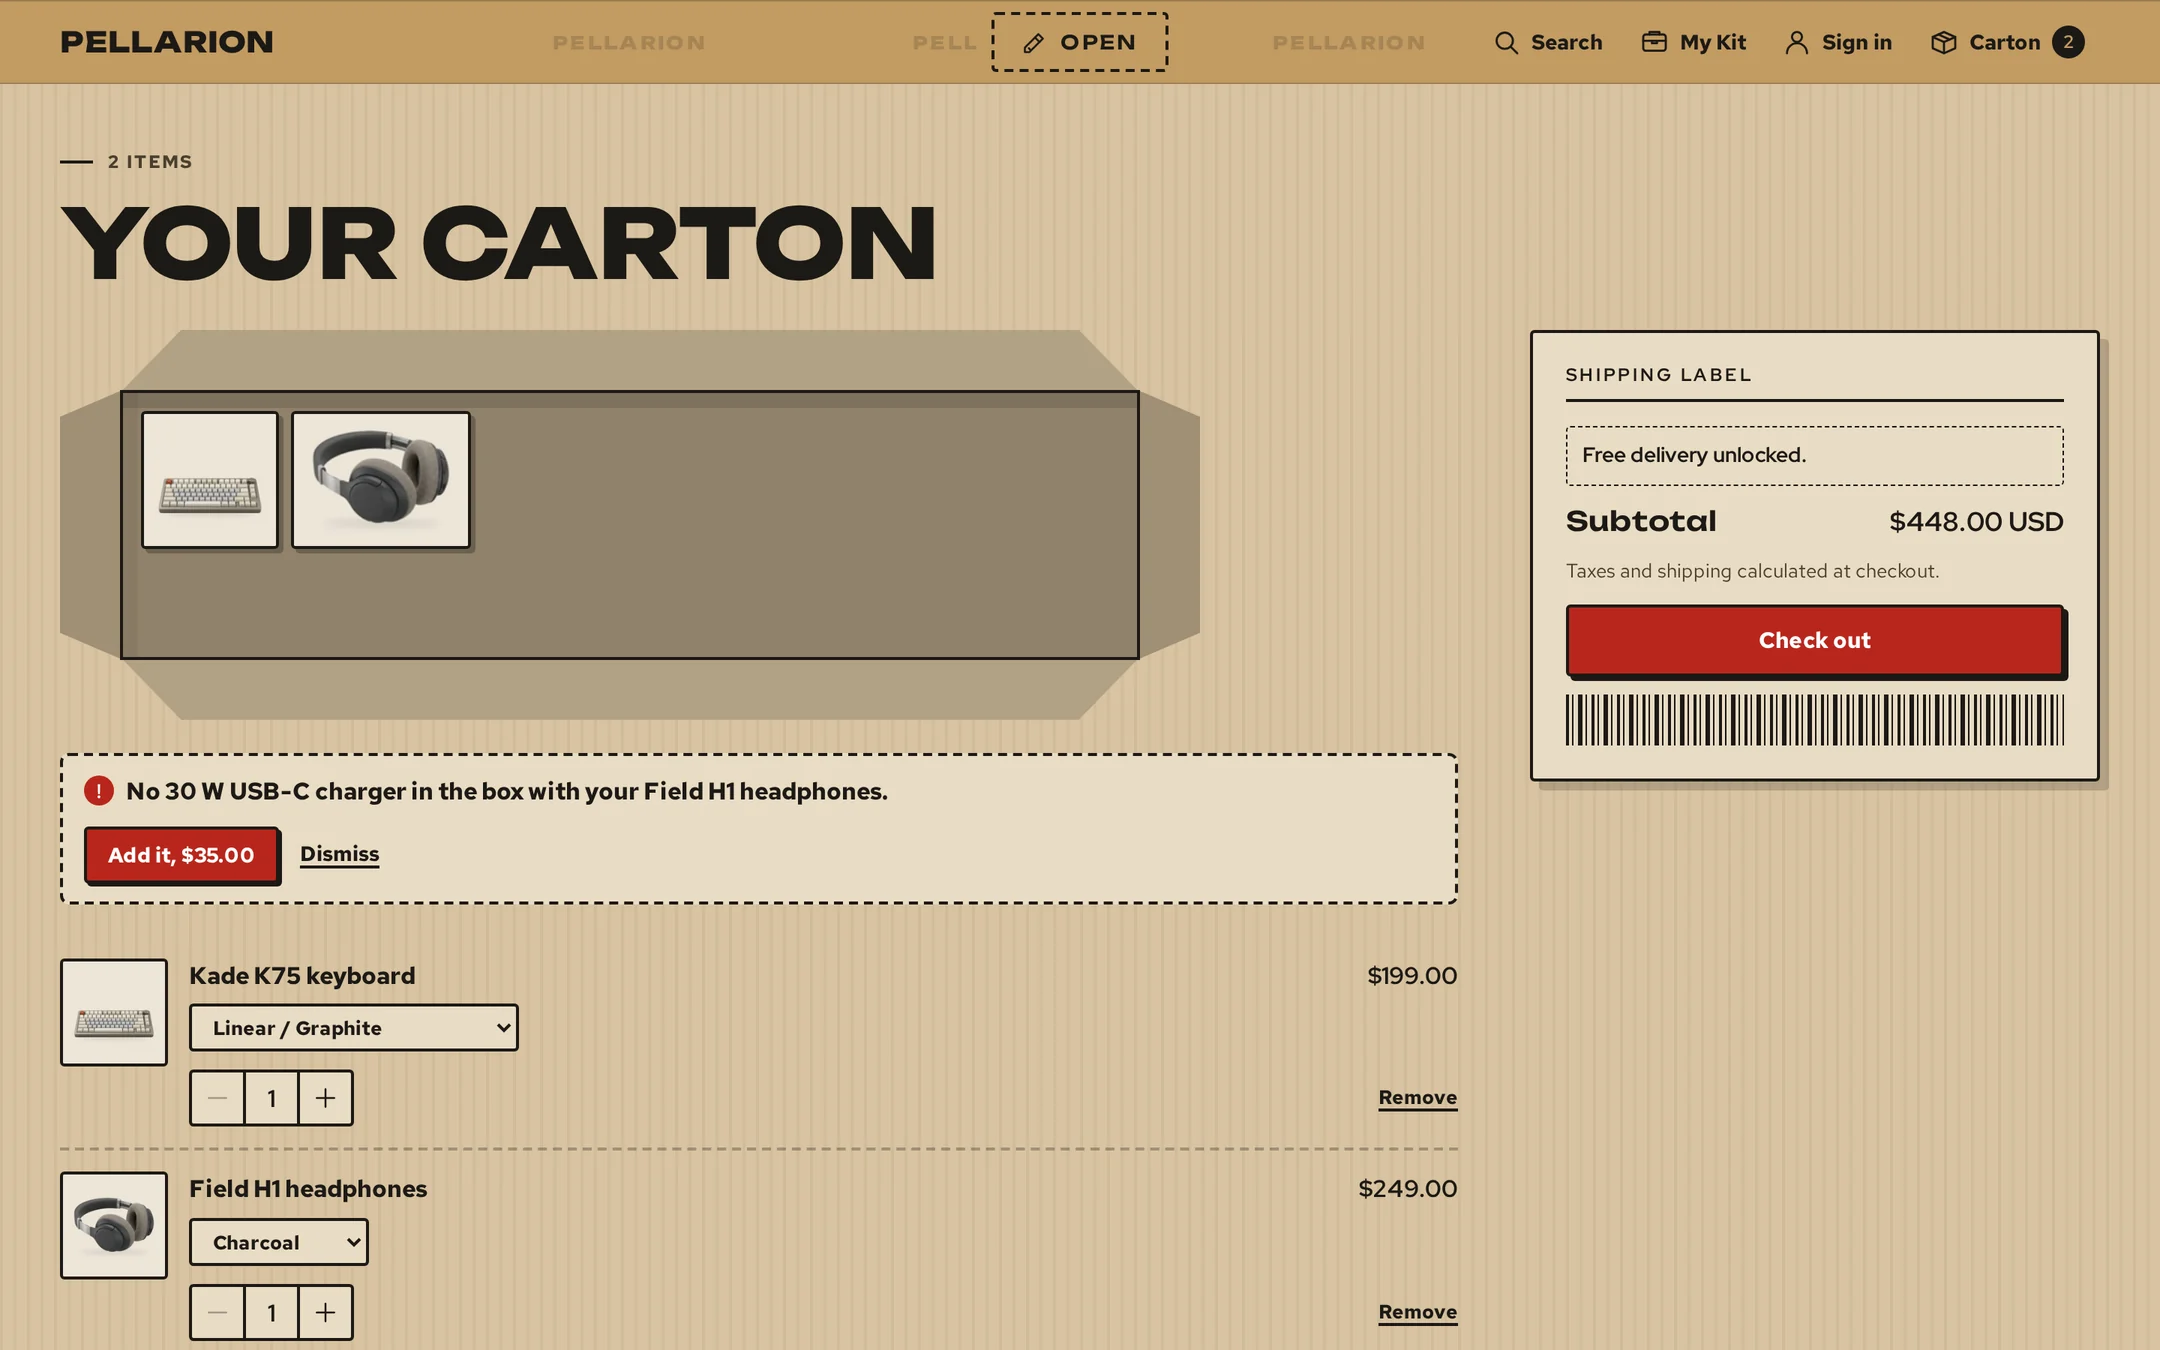Open the Charcoal color dropdown
Screen dimensions: 2160x1350
coord(279,1242)
